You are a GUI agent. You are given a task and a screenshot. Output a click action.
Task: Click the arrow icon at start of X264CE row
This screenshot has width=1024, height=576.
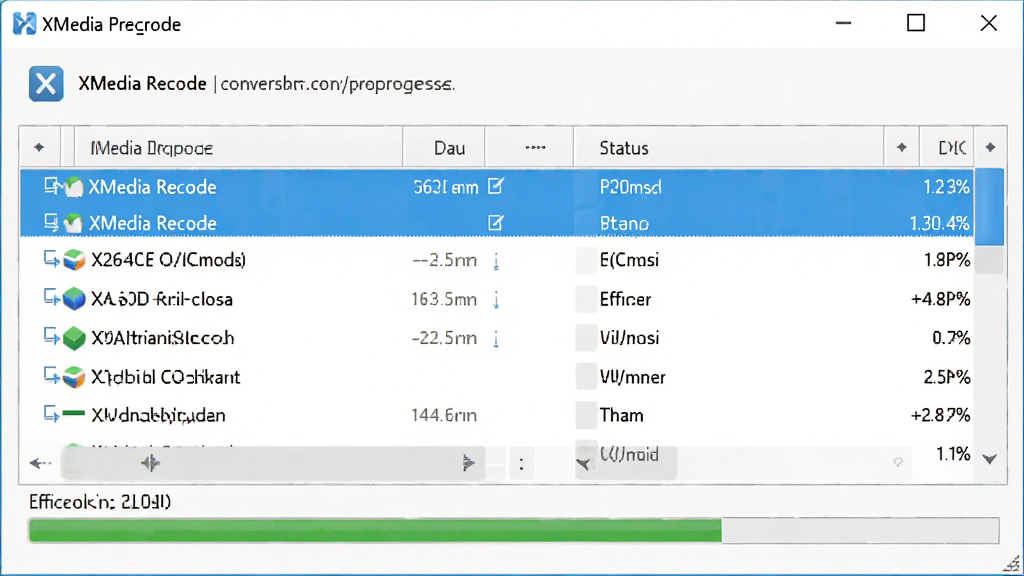(x=52, y=259)
